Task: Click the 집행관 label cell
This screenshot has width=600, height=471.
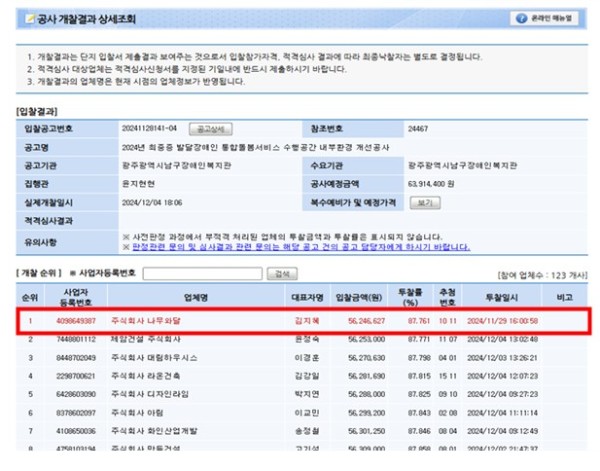Action: pos(67,184)
